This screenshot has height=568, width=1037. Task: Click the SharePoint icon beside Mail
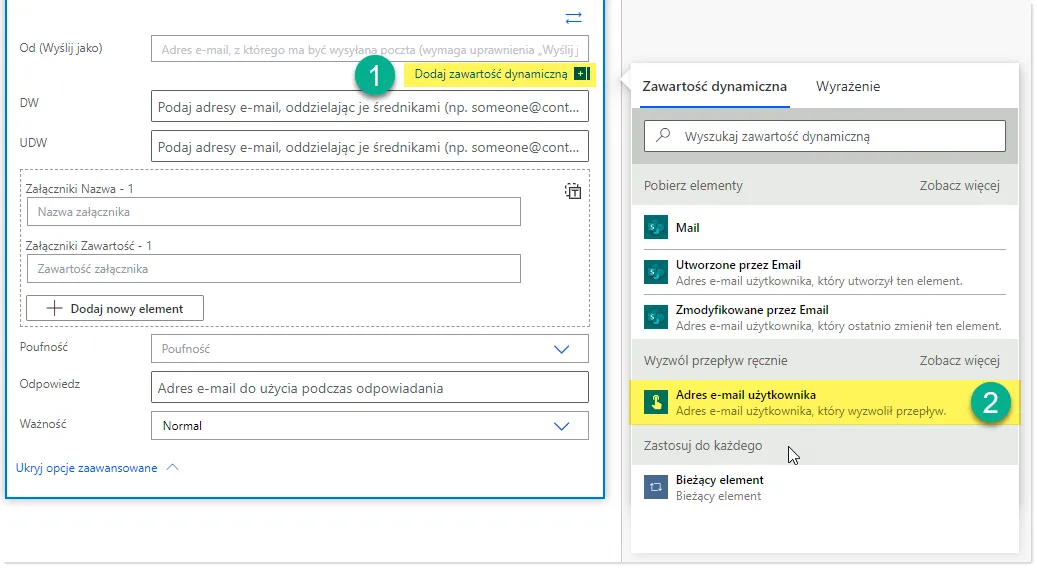pos(656,228)
